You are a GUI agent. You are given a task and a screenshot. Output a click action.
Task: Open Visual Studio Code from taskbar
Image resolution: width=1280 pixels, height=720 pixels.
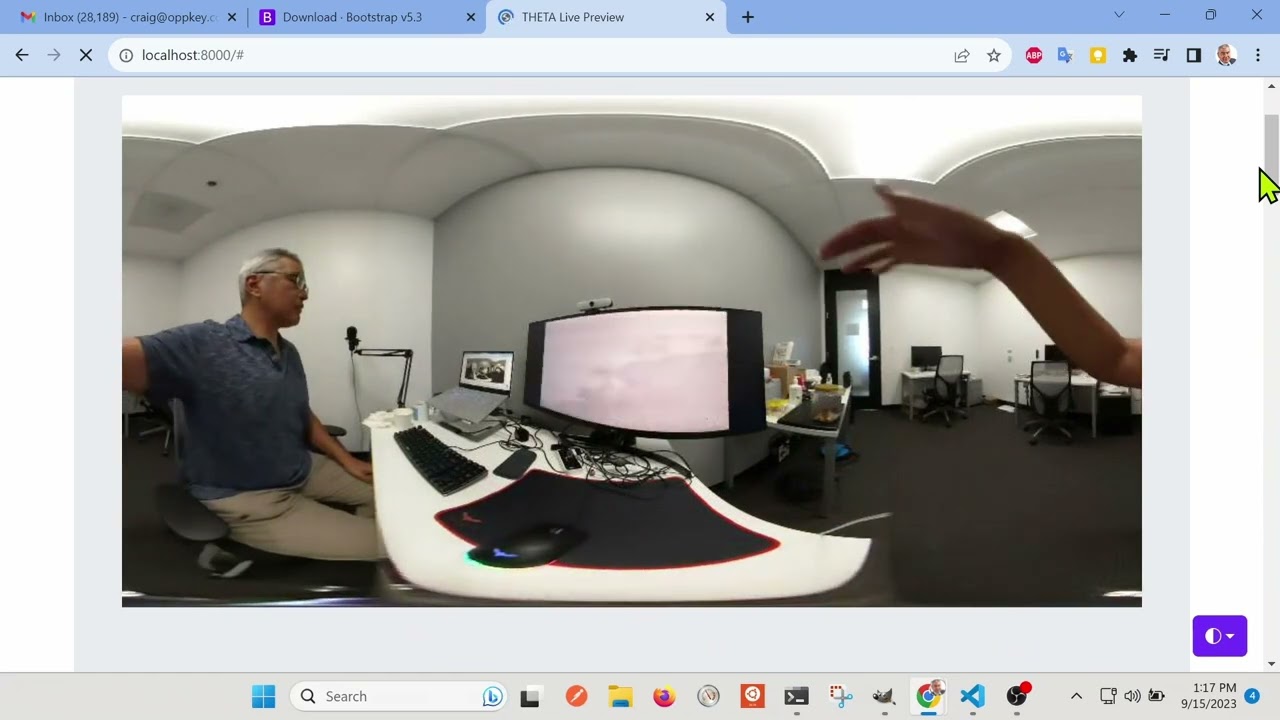coord(972,696)
